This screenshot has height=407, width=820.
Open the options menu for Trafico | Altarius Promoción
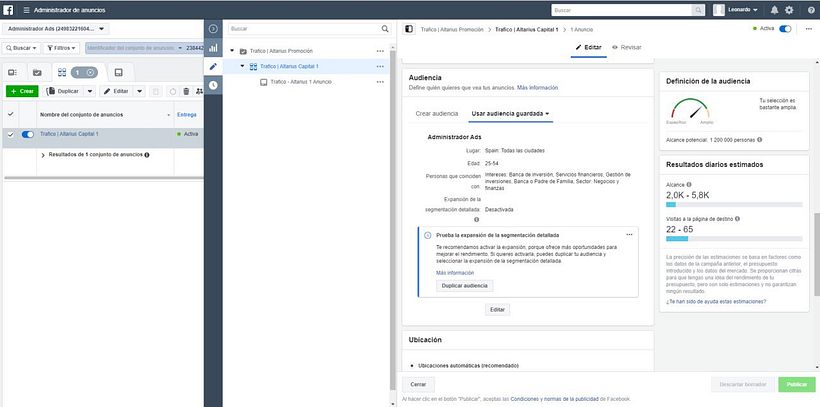pos(380,51)
